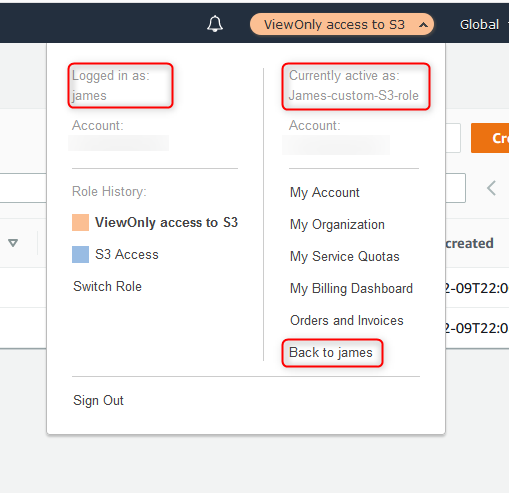The height and width of the screenshot is (493, 509).
Task: Click the orange ViewOnly role color swatch
Action: point(80,222)
